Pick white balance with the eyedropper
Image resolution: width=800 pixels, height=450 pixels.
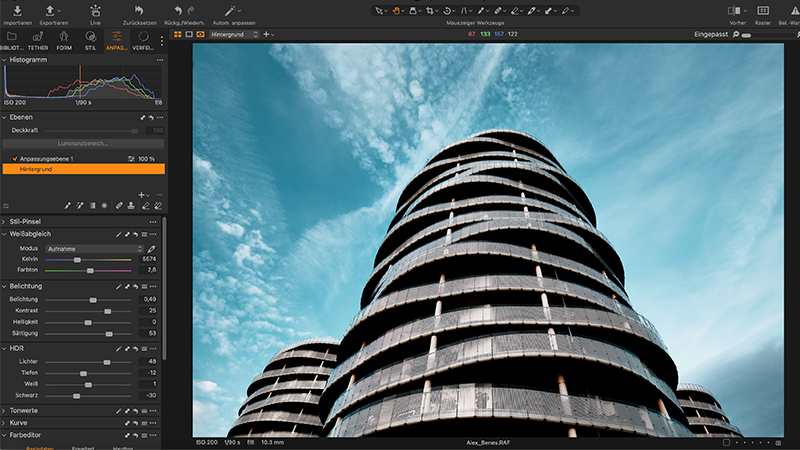pyautogui.click(x=152, y=247)
